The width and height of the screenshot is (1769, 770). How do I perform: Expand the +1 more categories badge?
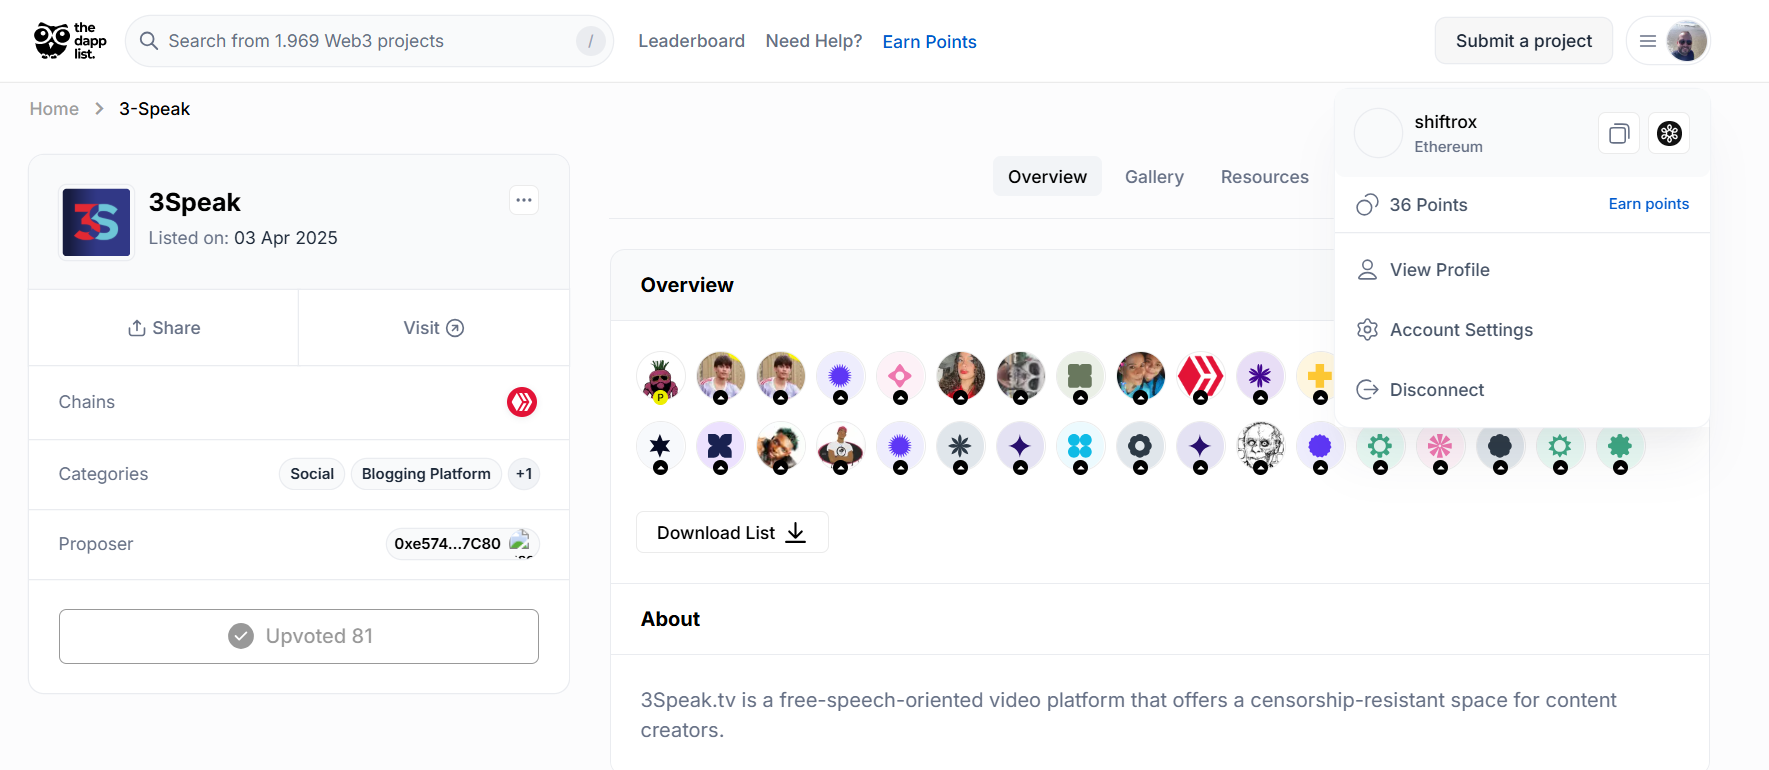coord(524,474)
